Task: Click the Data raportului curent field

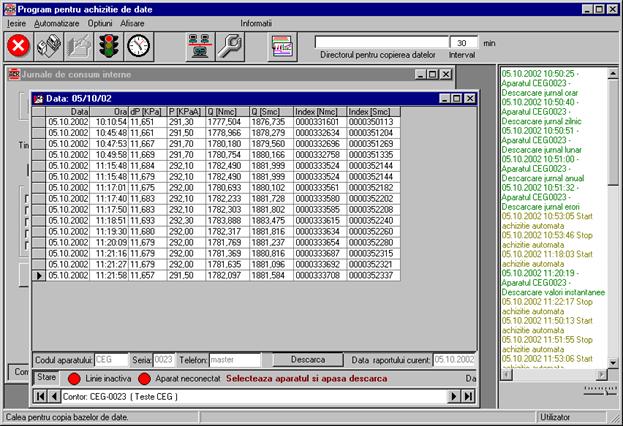Action: [454, 360]
